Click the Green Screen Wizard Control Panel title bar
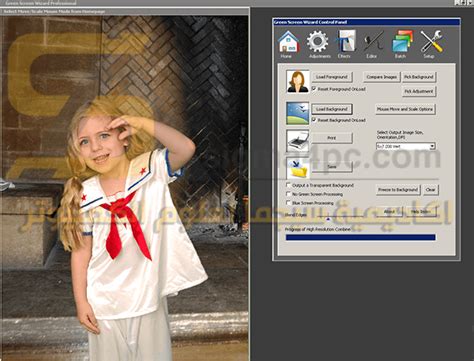The width and height of the screenshot is (474, 361). [x=366, y=22]
